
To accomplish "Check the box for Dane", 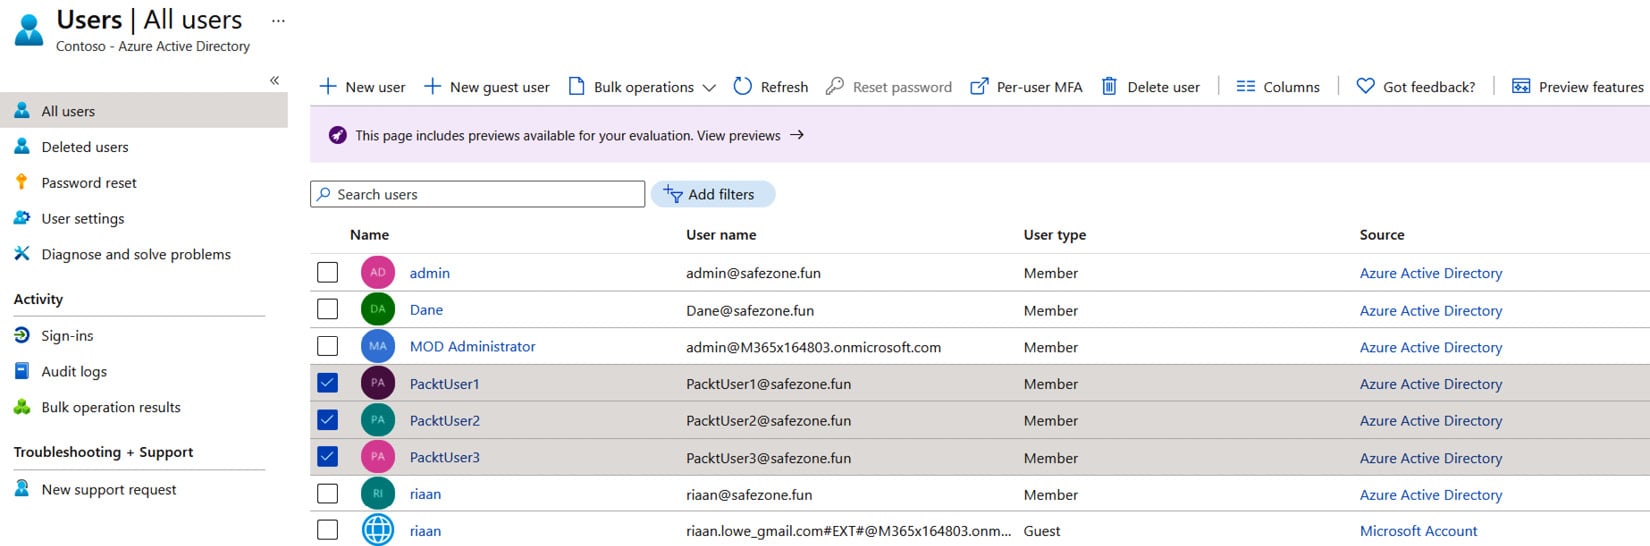I will [x=328, y=310].
